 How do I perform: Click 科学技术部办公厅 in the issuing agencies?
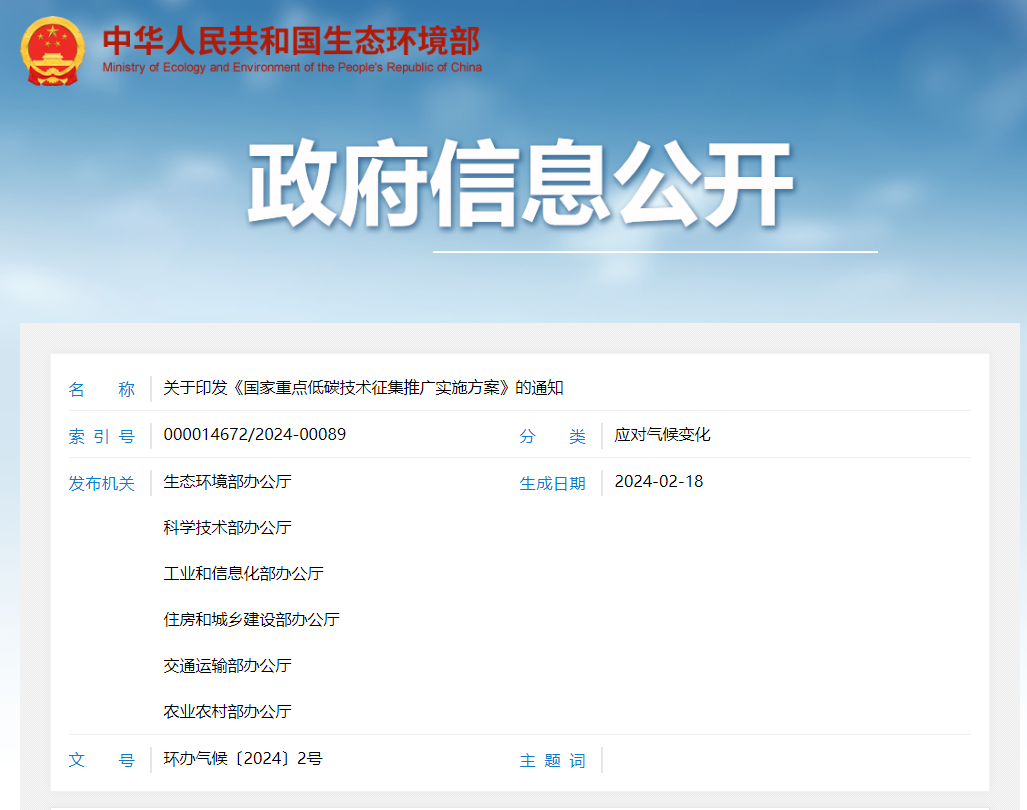pyautogui.click(x=227, y=527)
